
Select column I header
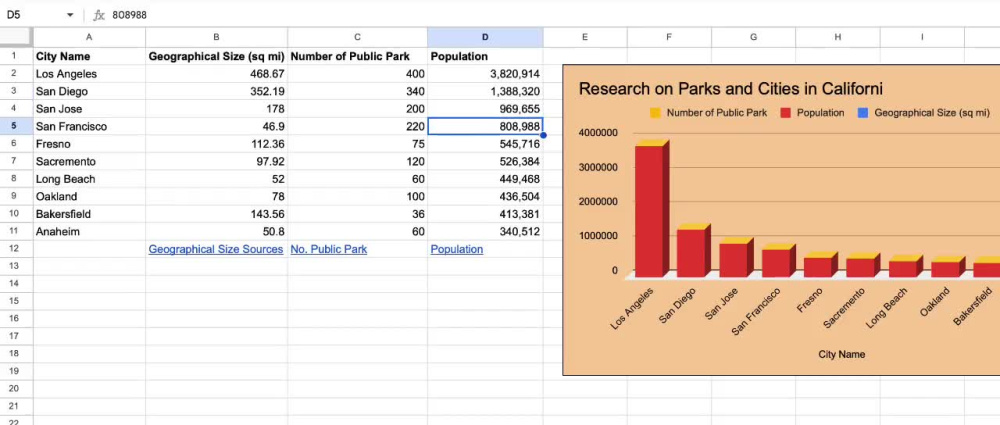point(922,38)
